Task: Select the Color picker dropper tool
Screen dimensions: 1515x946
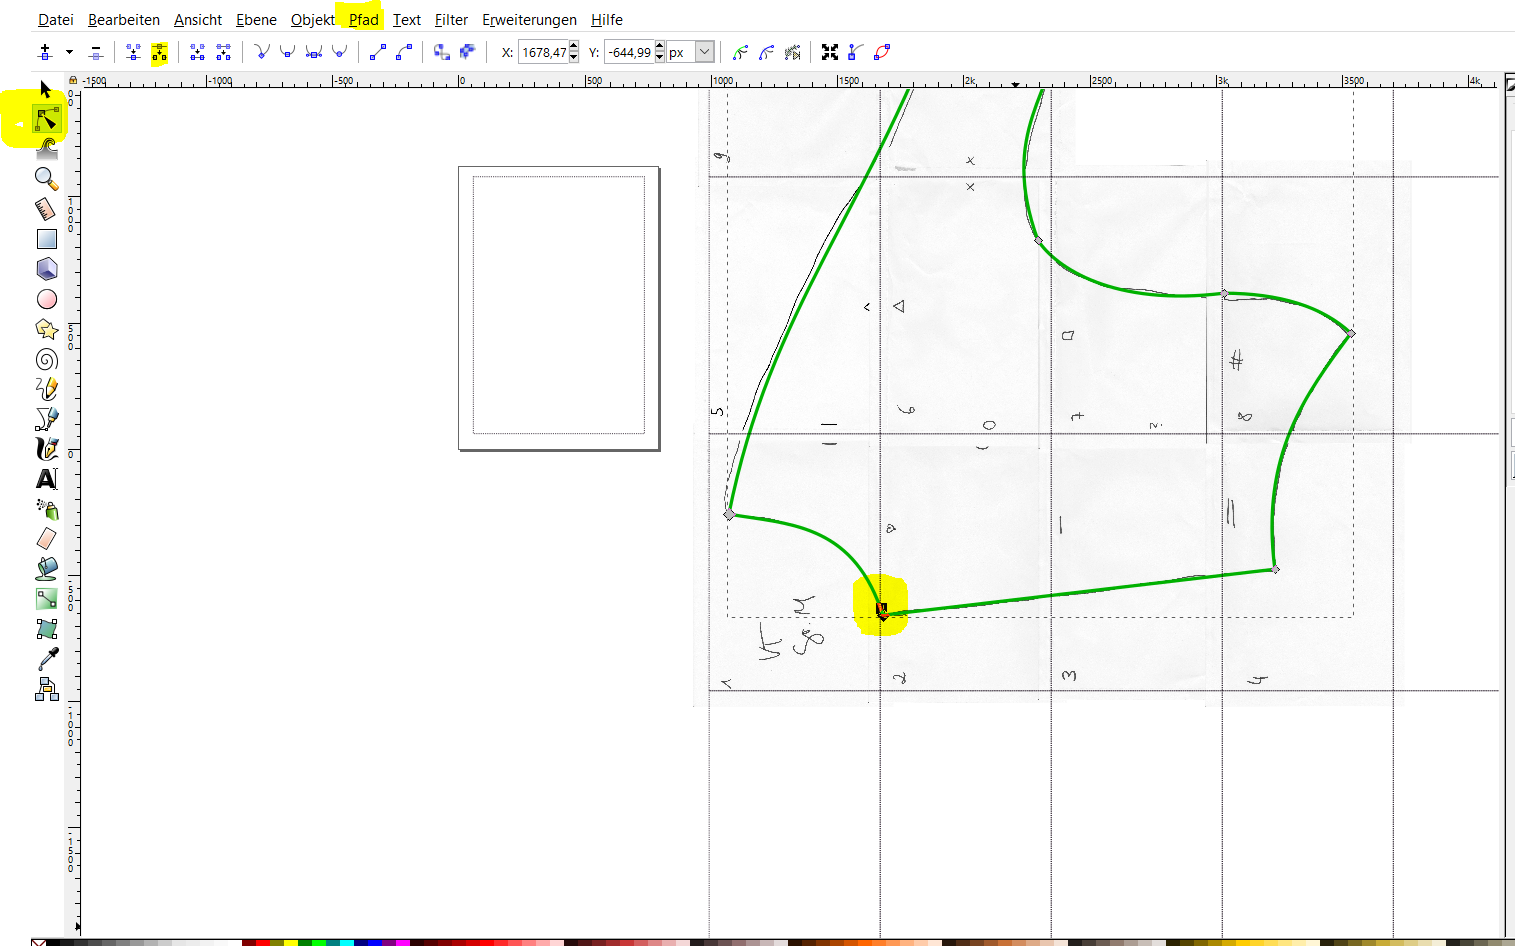Action: 46,659
